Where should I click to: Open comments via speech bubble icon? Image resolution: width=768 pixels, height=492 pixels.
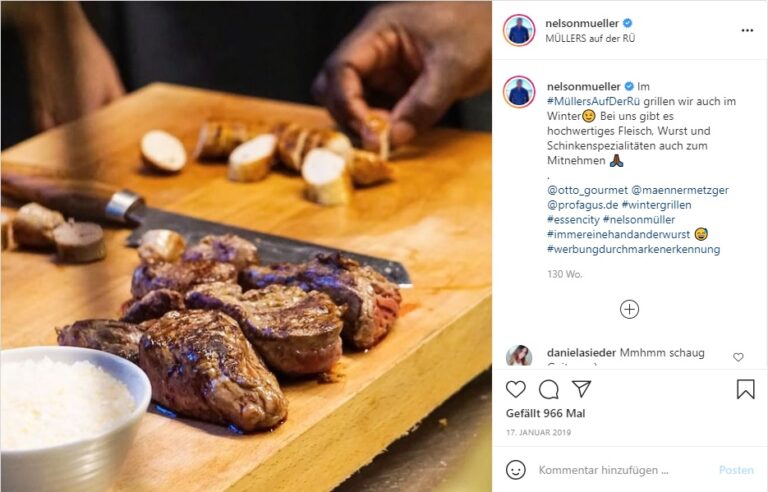[x=549, y=389]
